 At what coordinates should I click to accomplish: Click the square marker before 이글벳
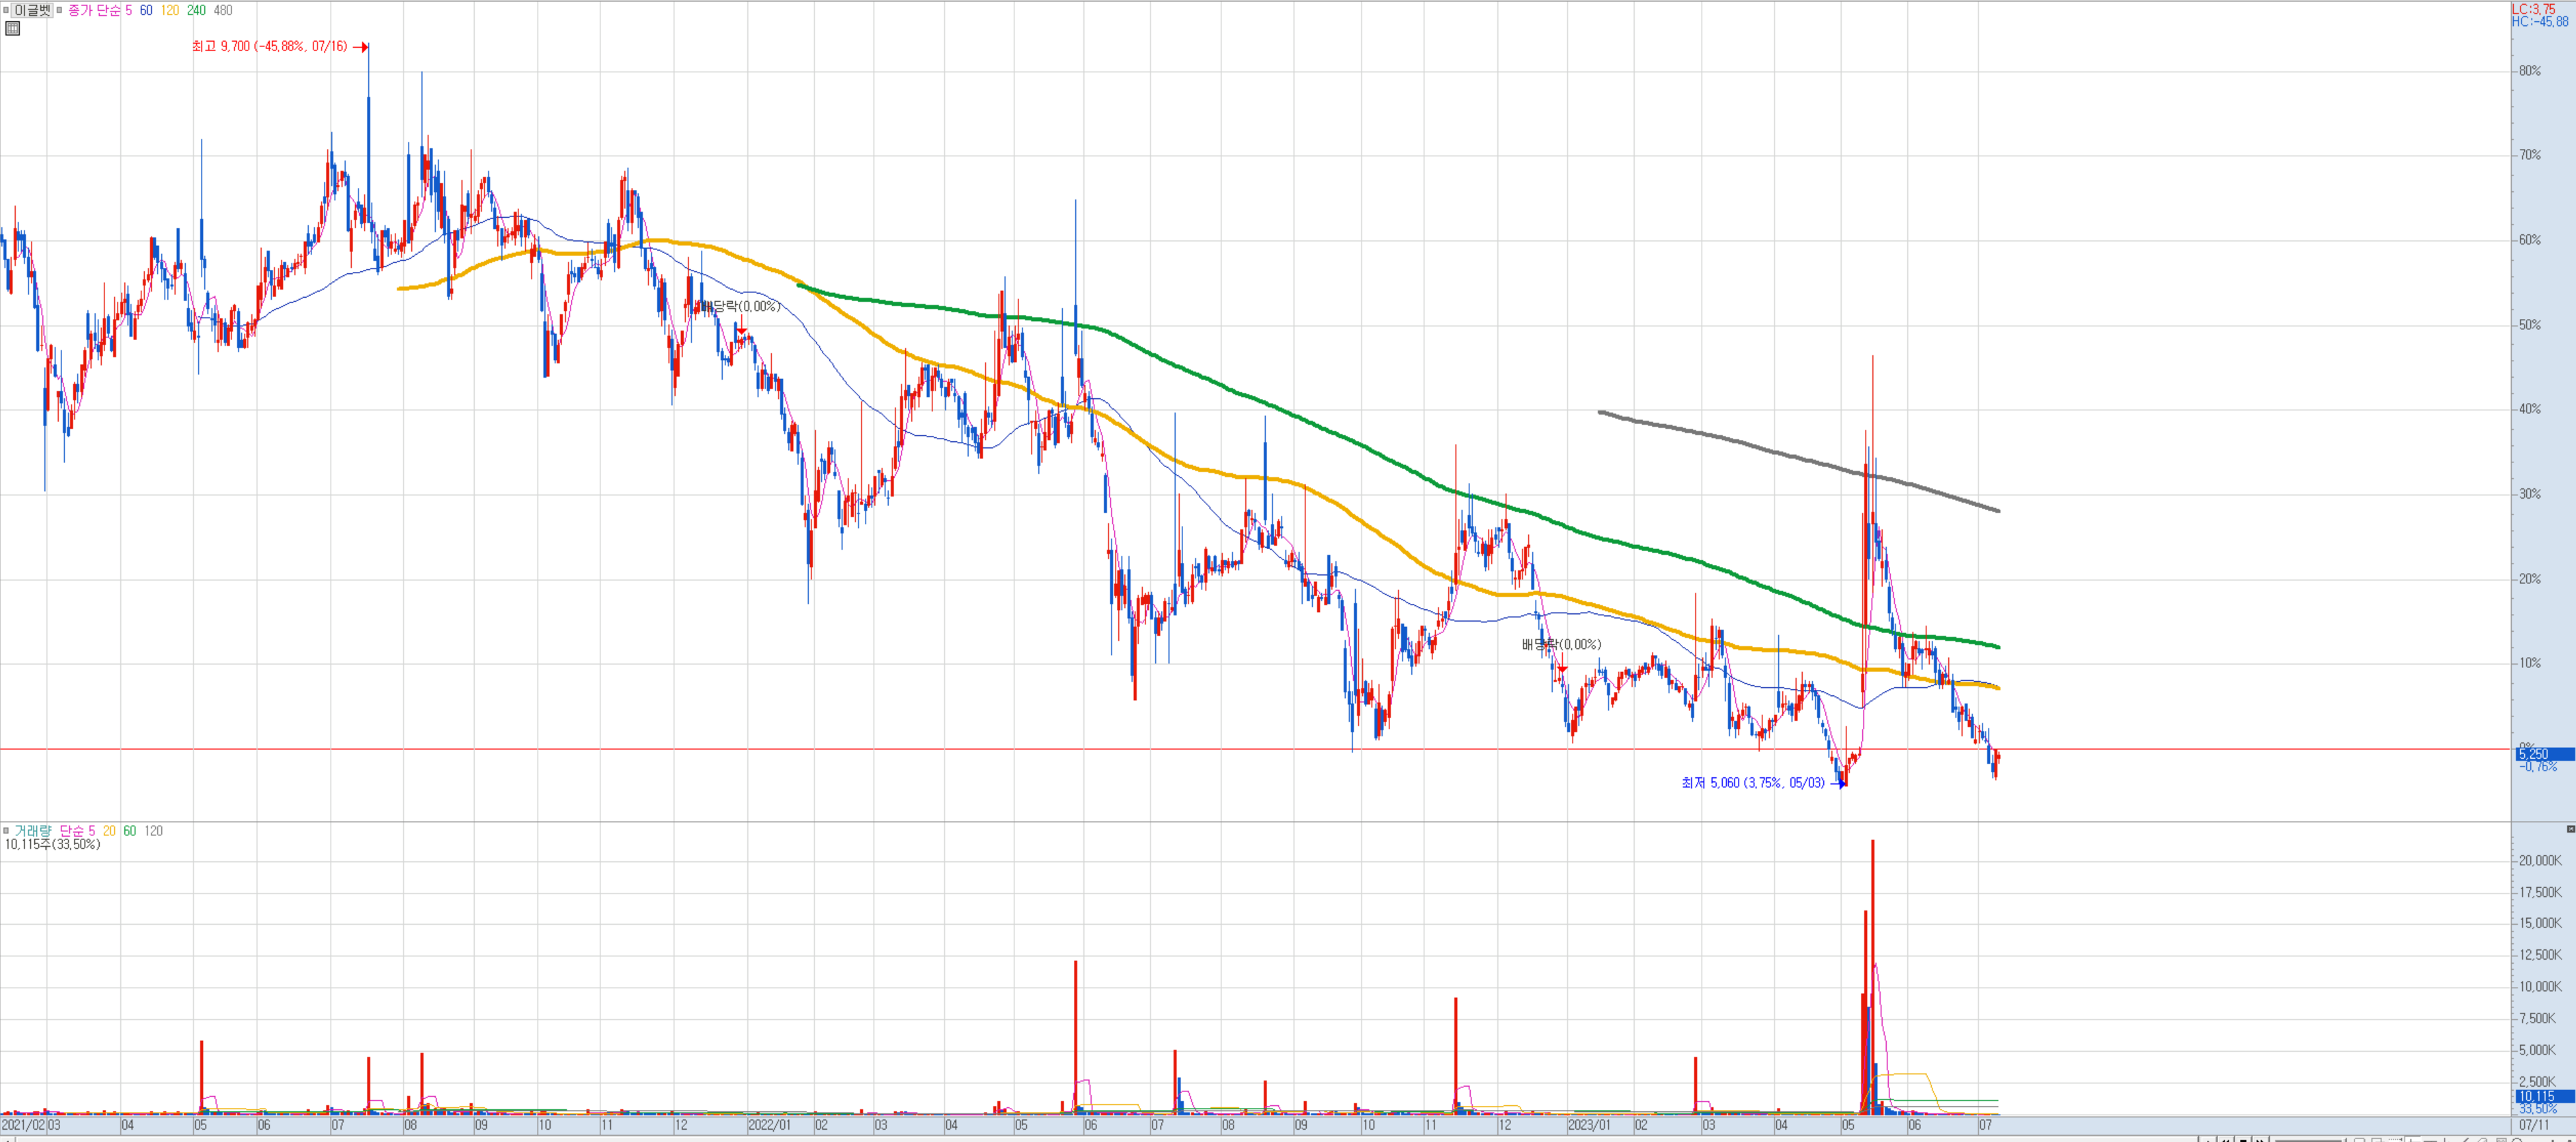pyautogui.click(x=6, y=10)
